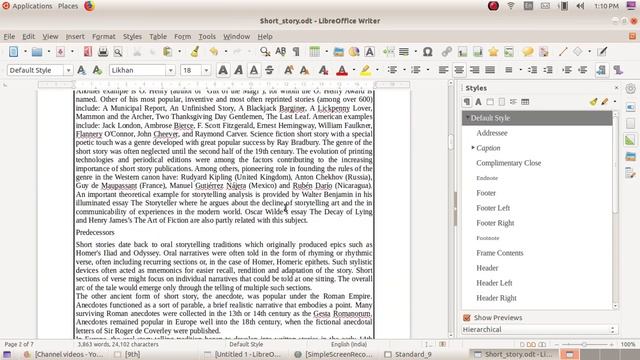This screenshot has width=640, height=360.
Task: Open the Tools menu
Action: (x=207, y=36)
